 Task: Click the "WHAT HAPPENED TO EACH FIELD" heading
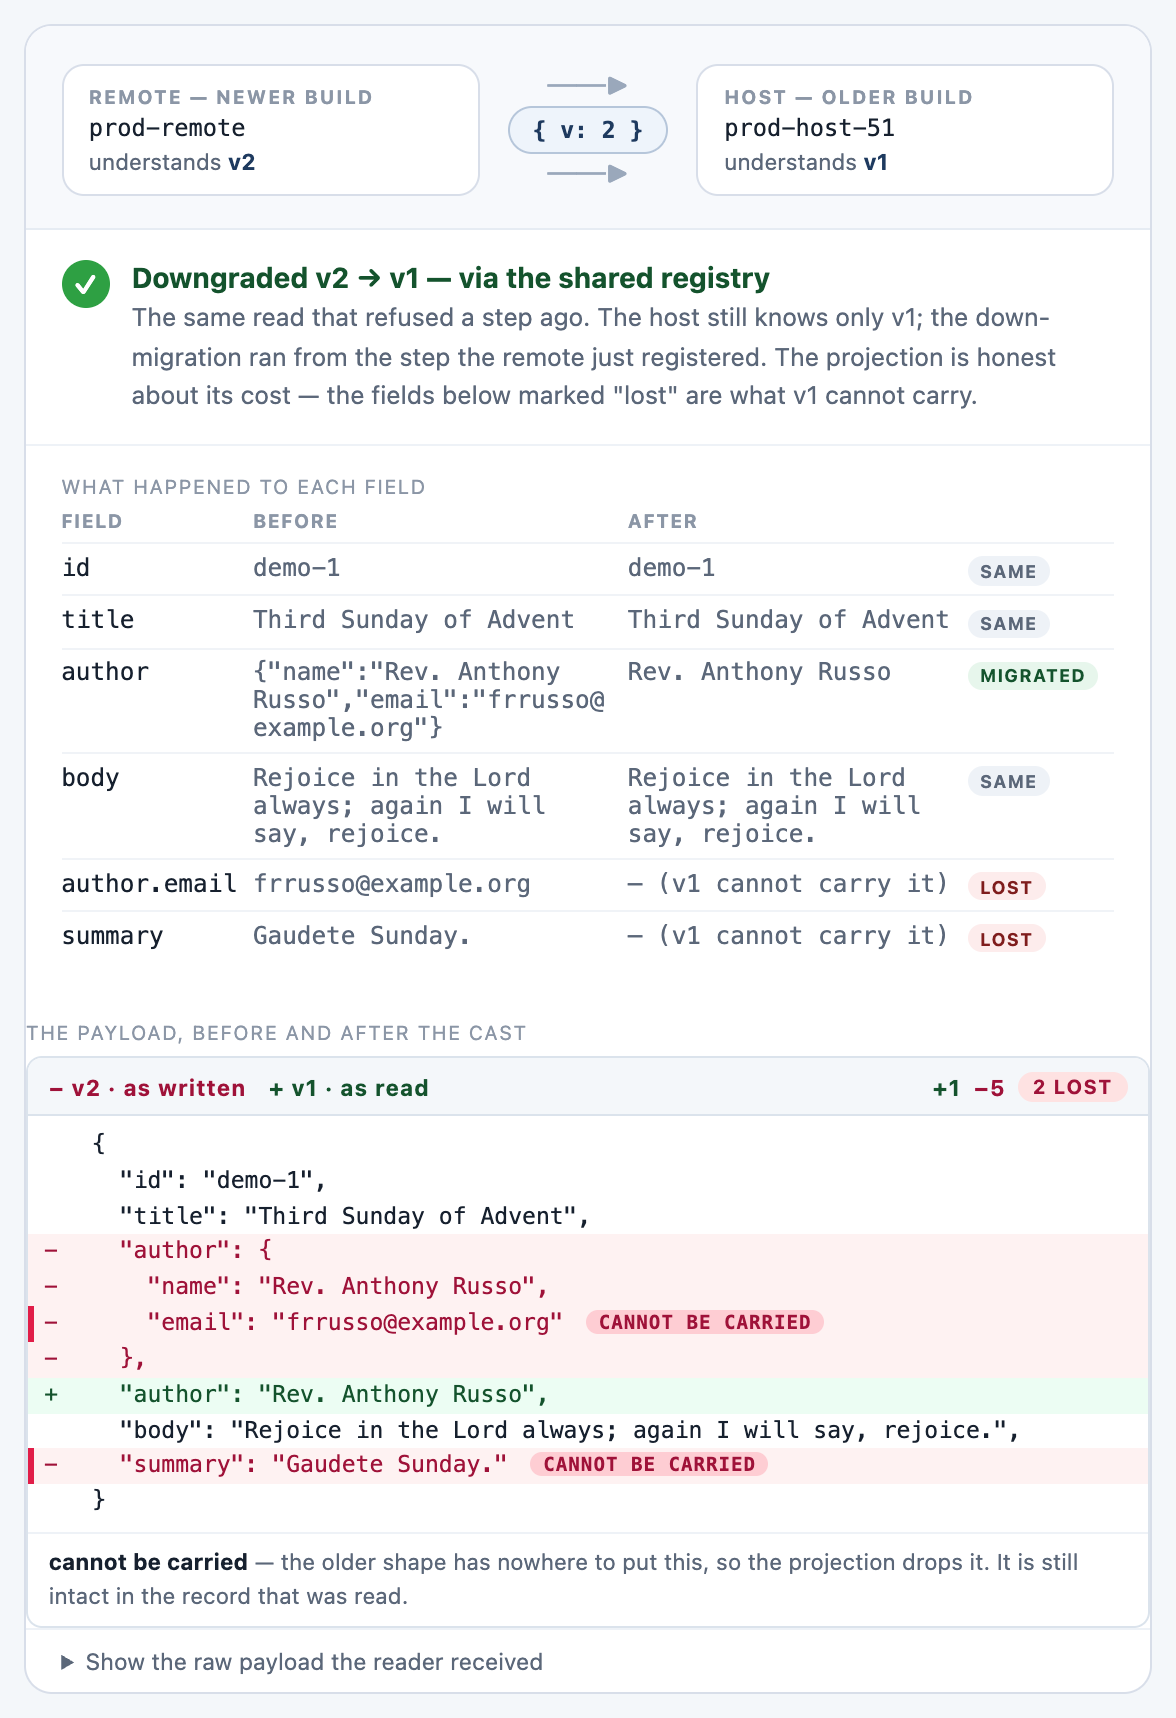(244, 487)
